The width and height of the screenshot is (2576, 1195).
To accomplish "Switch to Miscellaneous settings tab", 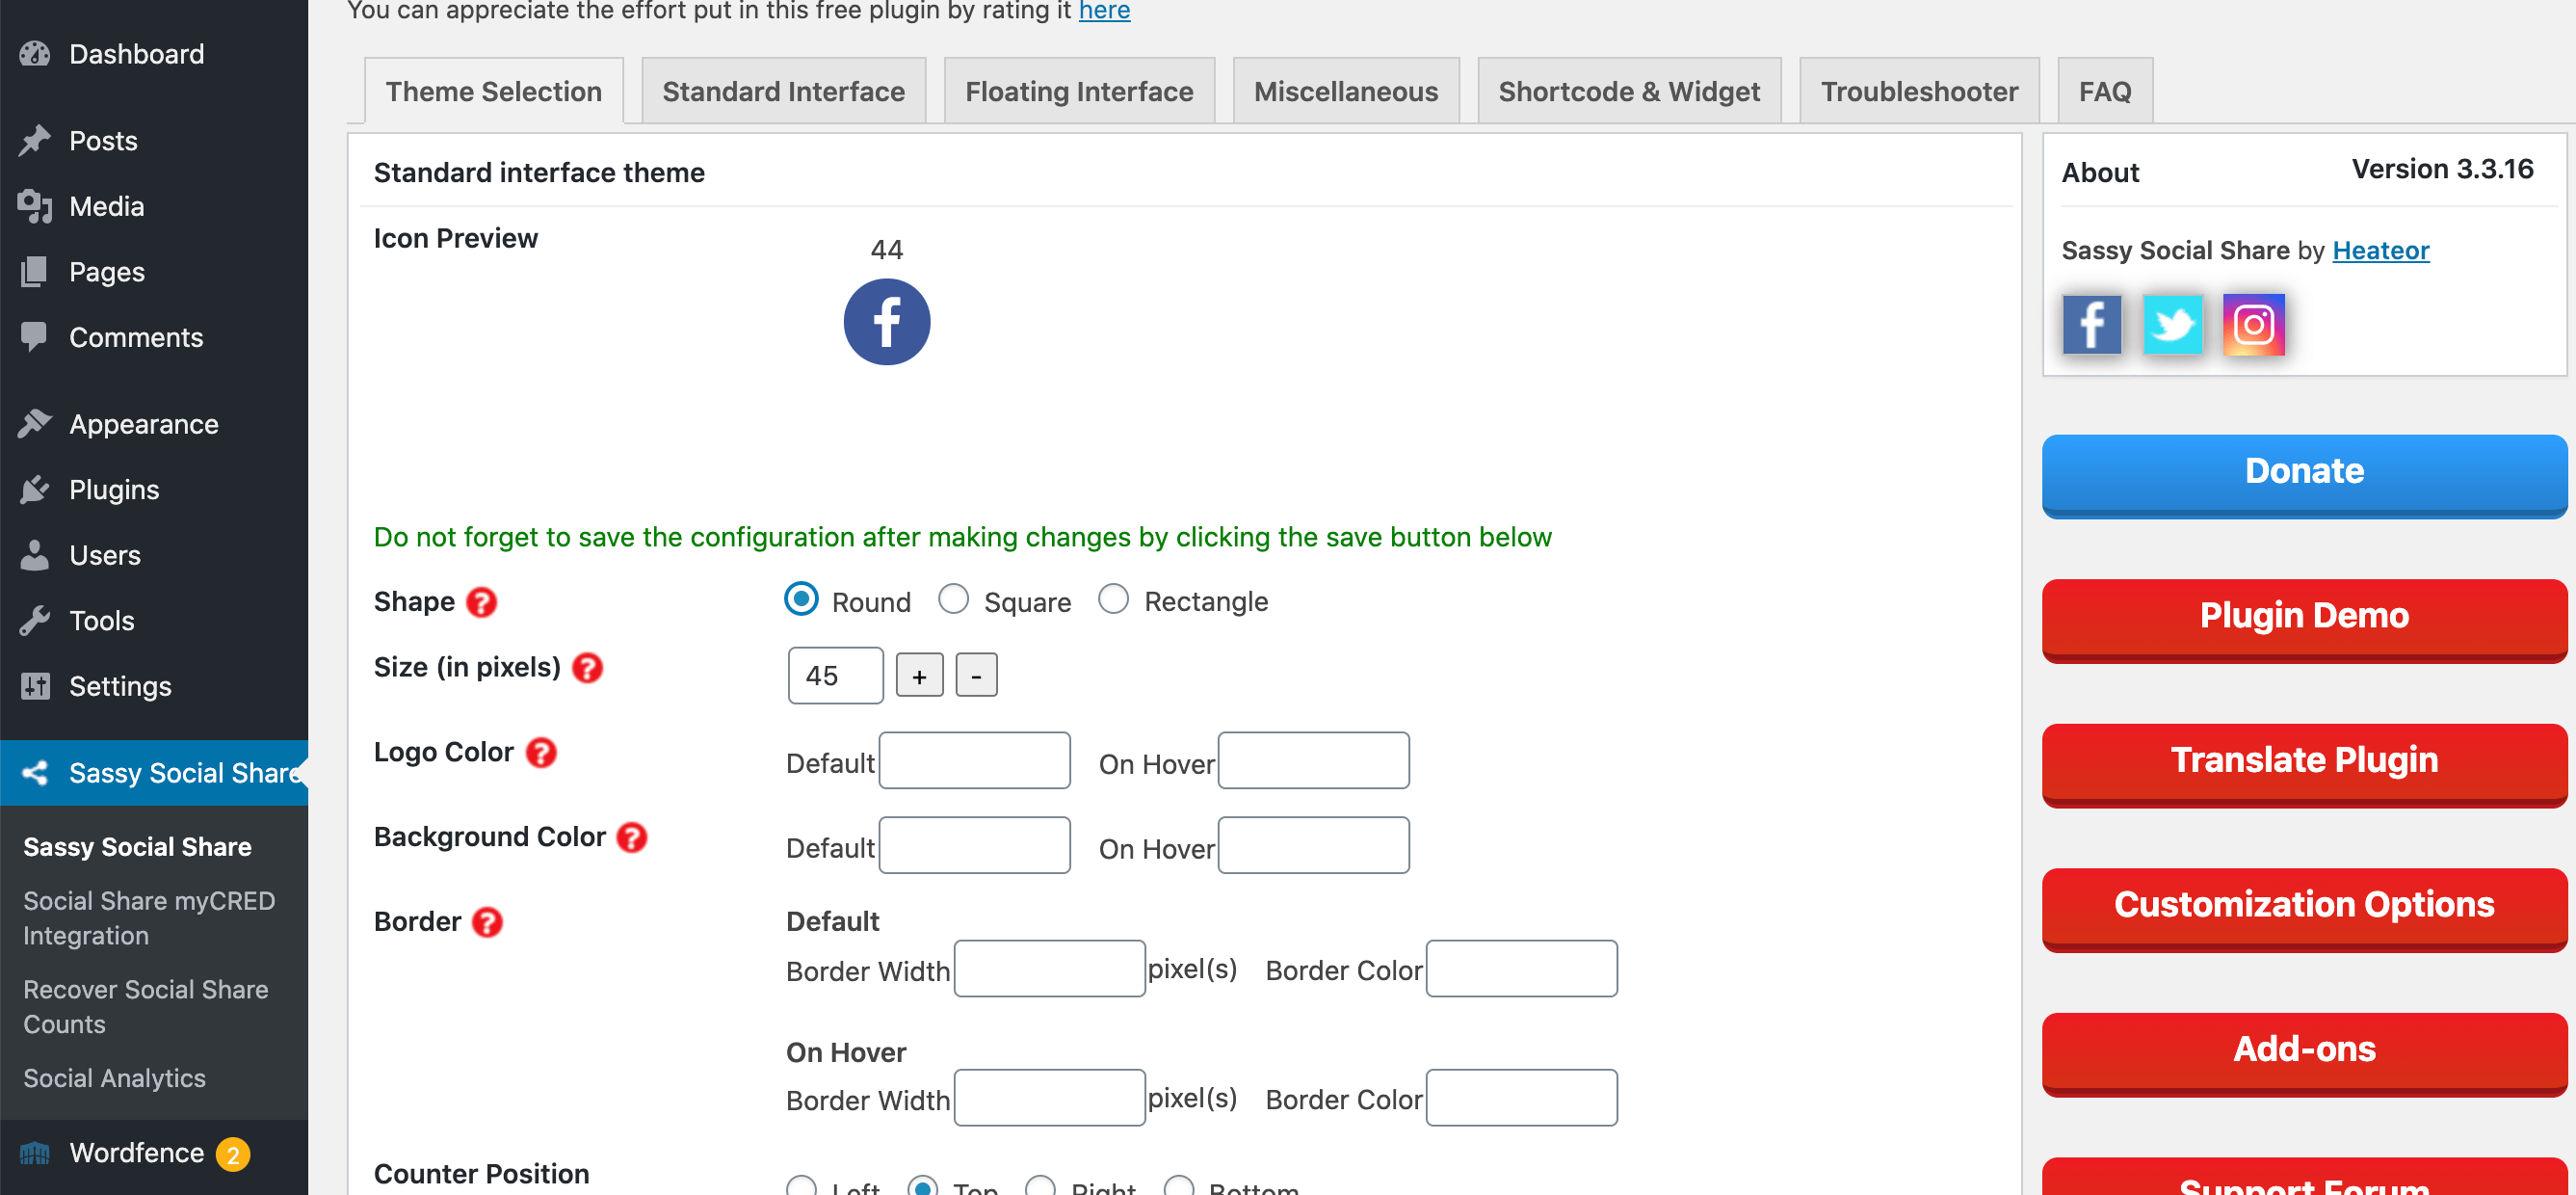I will coord(1346,91).
